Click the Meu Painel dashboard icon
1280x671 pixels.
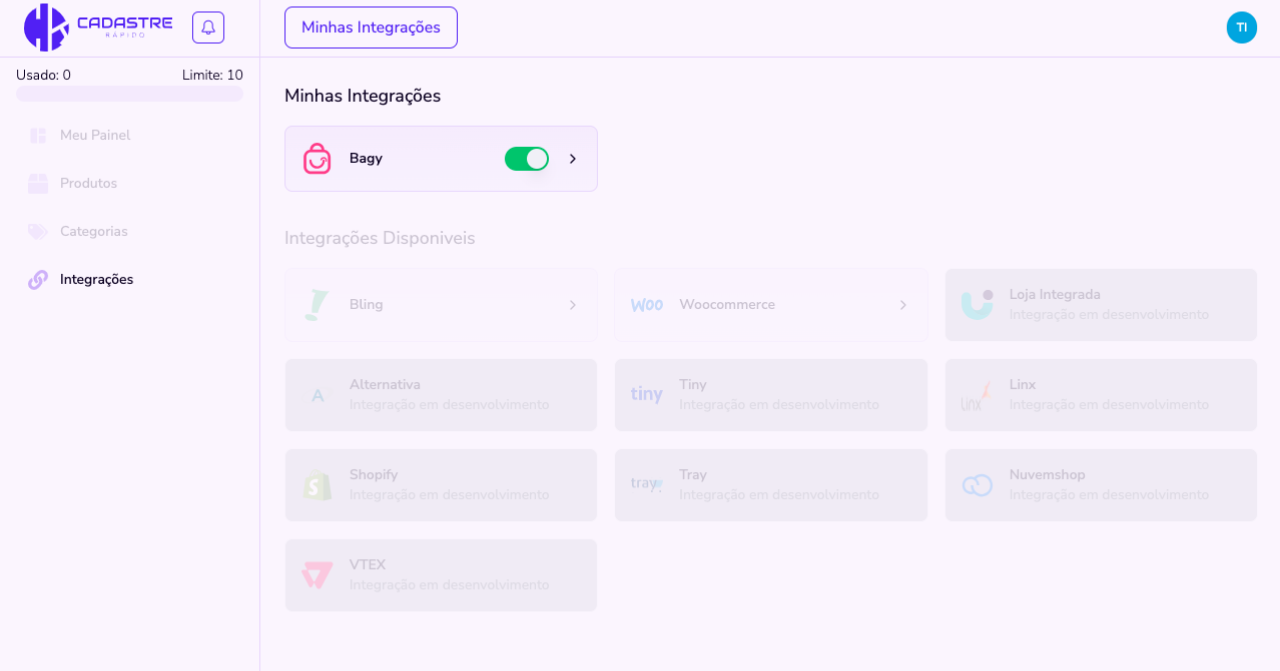(38, 135)
